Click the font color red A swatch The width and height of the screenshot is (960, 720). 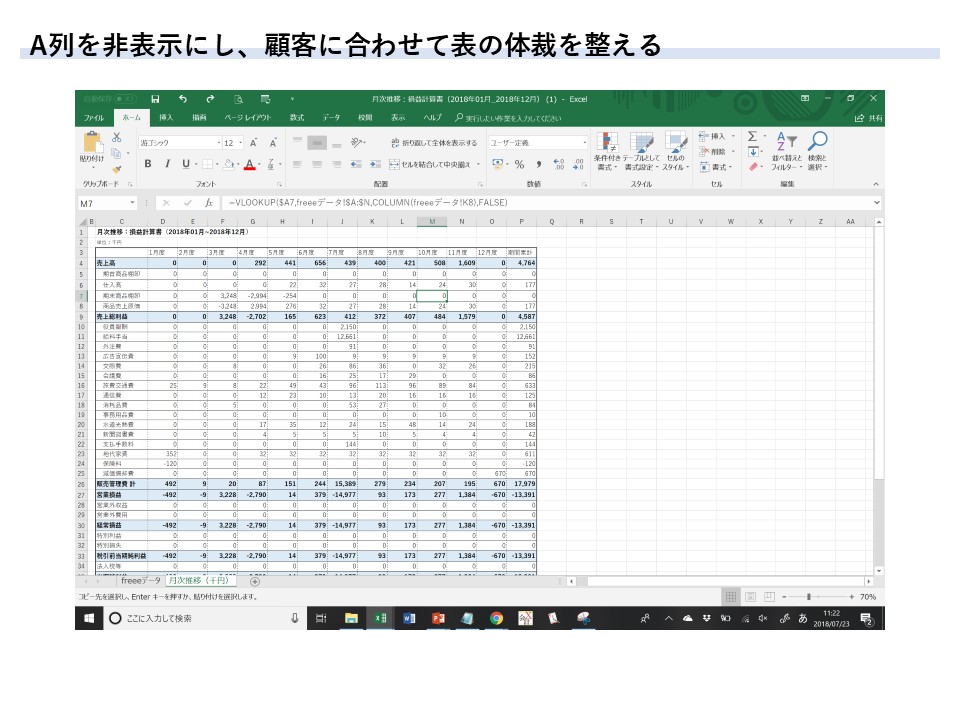click(x=248, y=164)
